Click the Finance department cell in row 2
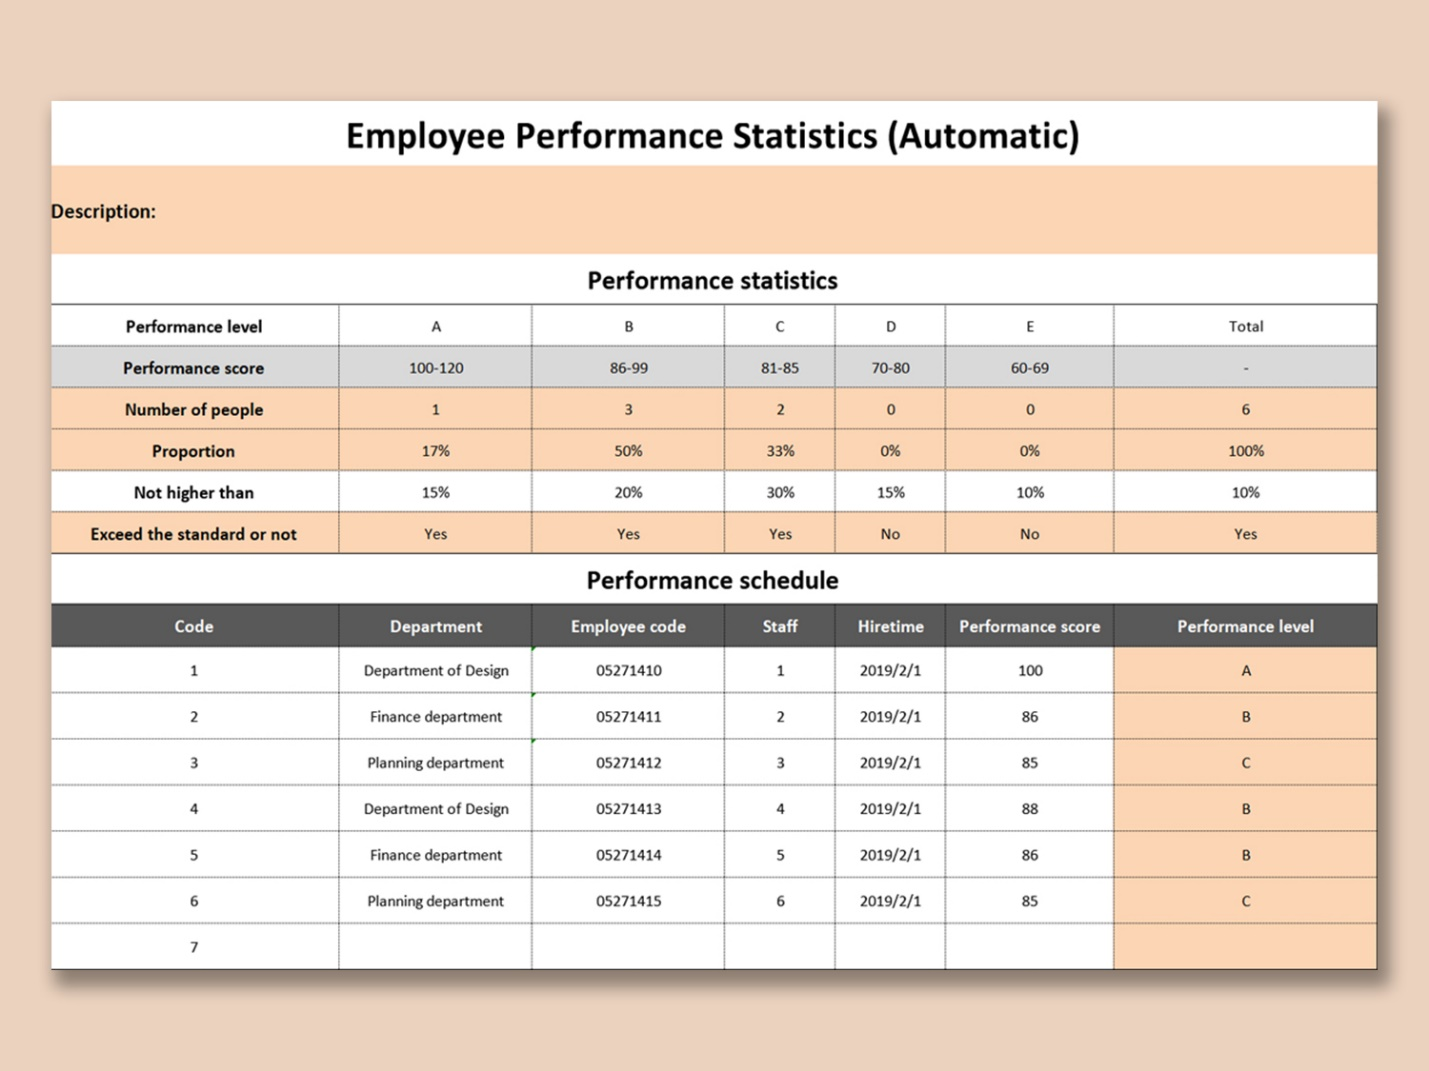 click(435, 716)
